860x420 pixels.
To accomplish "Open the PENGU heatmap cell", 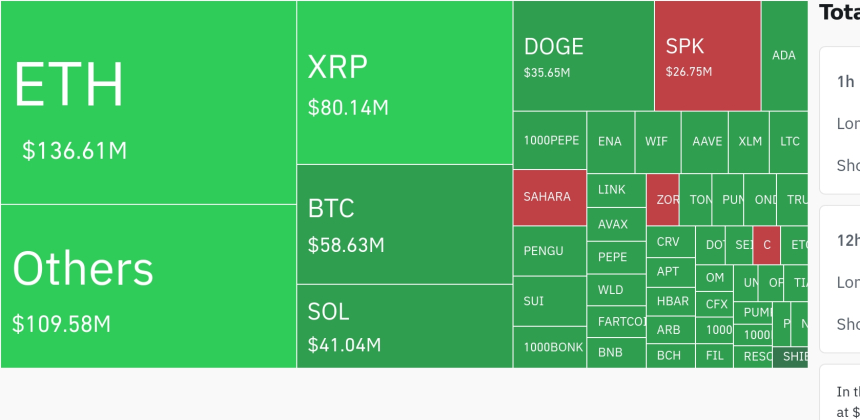I will tap(549, 251).
